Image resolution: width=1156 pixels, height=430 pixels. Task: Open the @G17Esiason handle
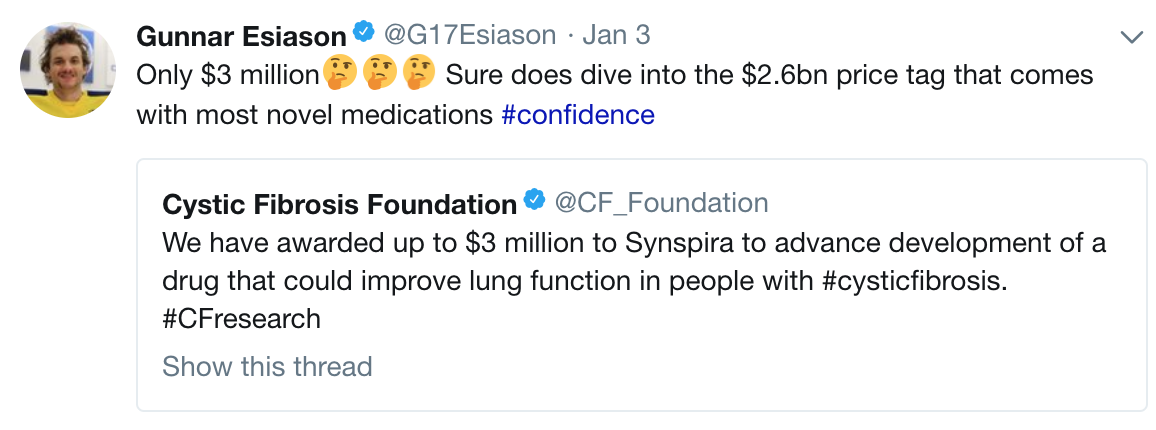470,35
